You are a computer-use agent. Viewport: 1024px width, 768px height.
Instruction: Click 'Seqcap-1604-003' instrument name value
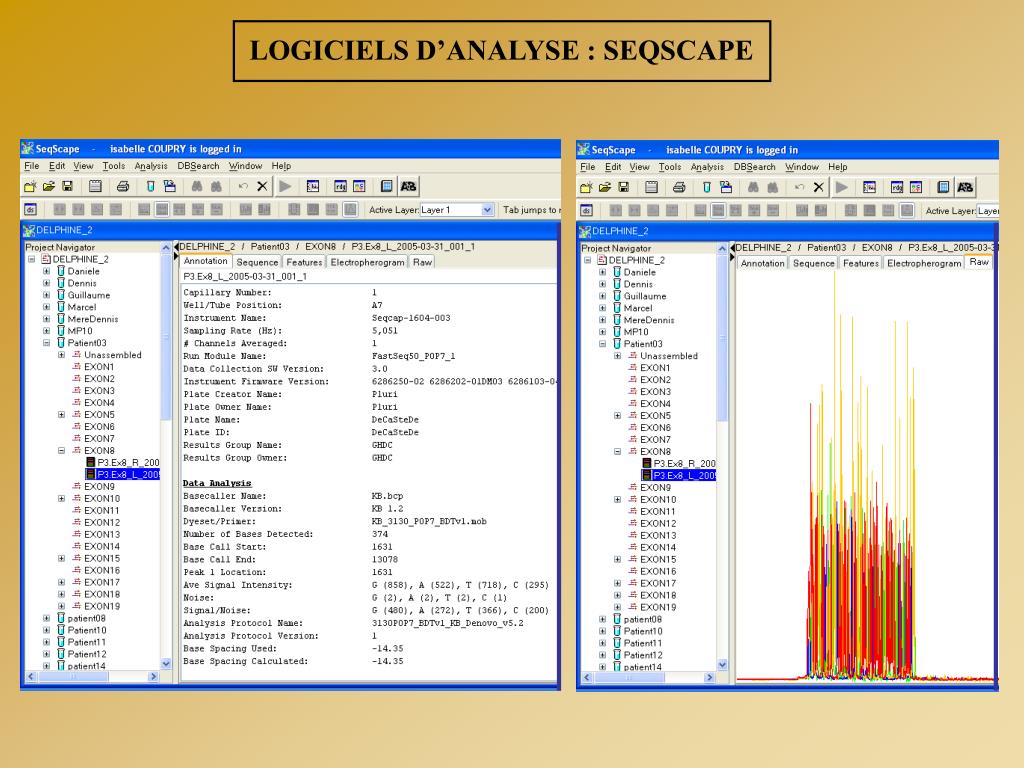411,318
